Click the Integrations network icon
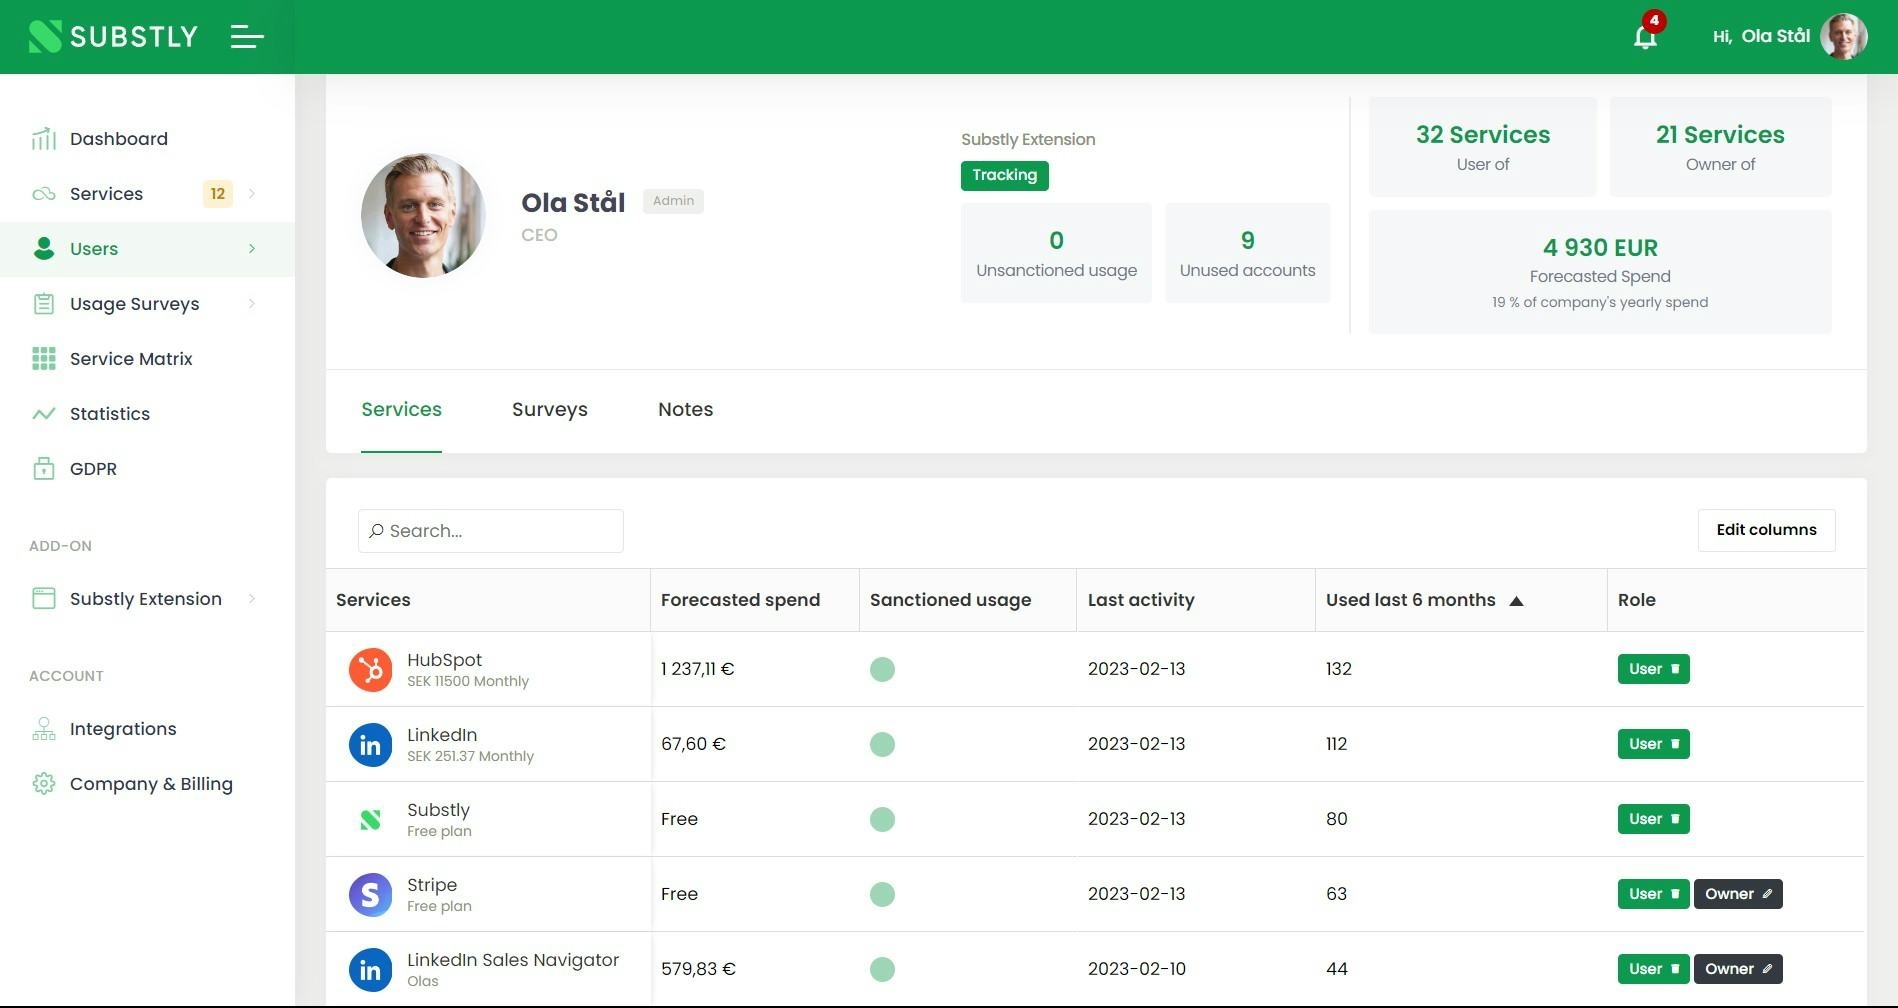The width and height of the screenshot is (1898, 1008). [44, 729]
